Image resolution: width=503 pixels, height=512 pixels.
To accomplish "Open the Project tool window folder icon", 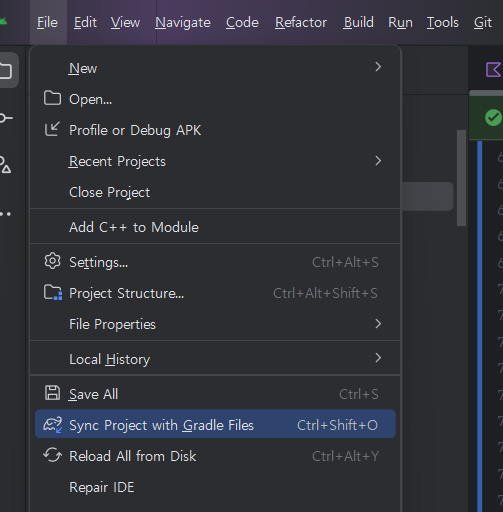I will pyautogui.click(x=6, y=70).
